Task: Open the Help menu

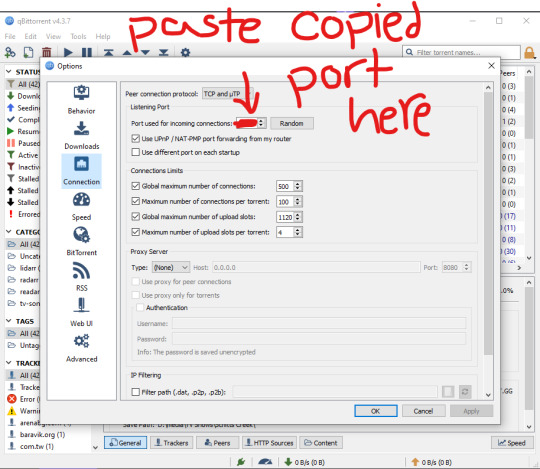Action: 103,36
